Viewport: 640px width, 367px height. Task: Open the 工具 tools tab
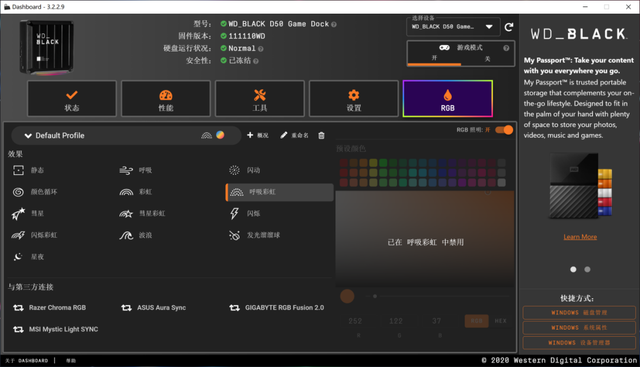pyautogui.click(x=260, y=99)
